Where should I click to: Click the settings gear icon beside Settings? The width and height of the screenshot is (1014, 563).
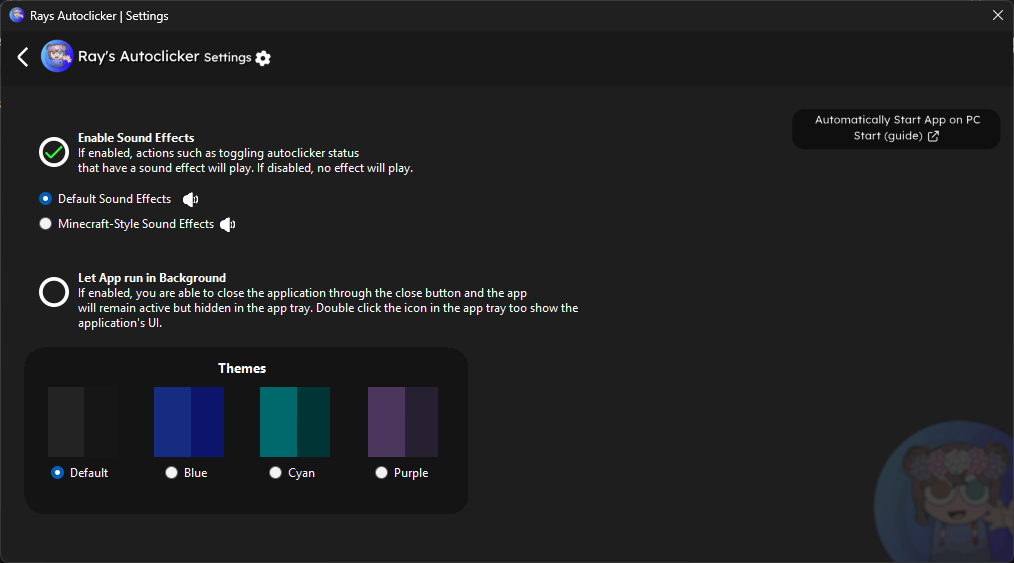pyautogui.click(x=263, y=58)
